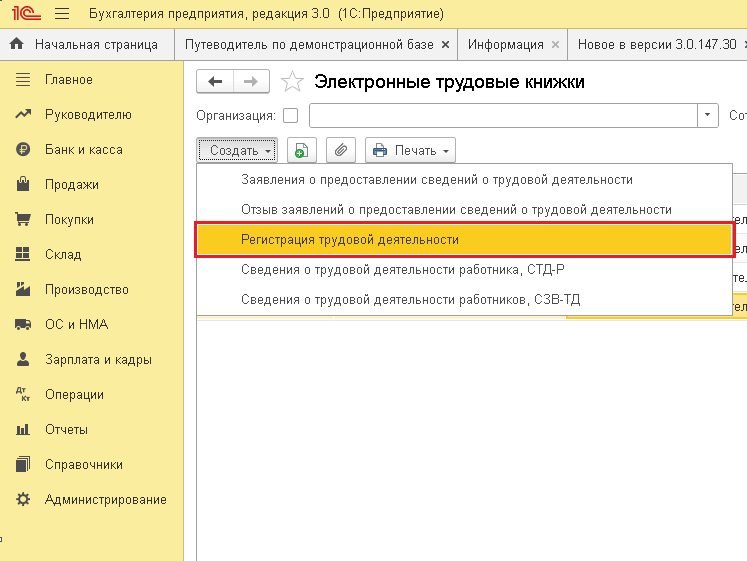
Task: Click the back navigation arrow
Action: pyautogui.click(x=215, y=82)
